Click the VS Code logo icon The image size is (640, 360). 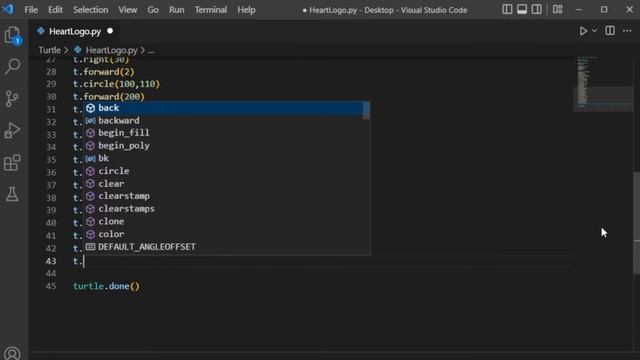(8, 9)
